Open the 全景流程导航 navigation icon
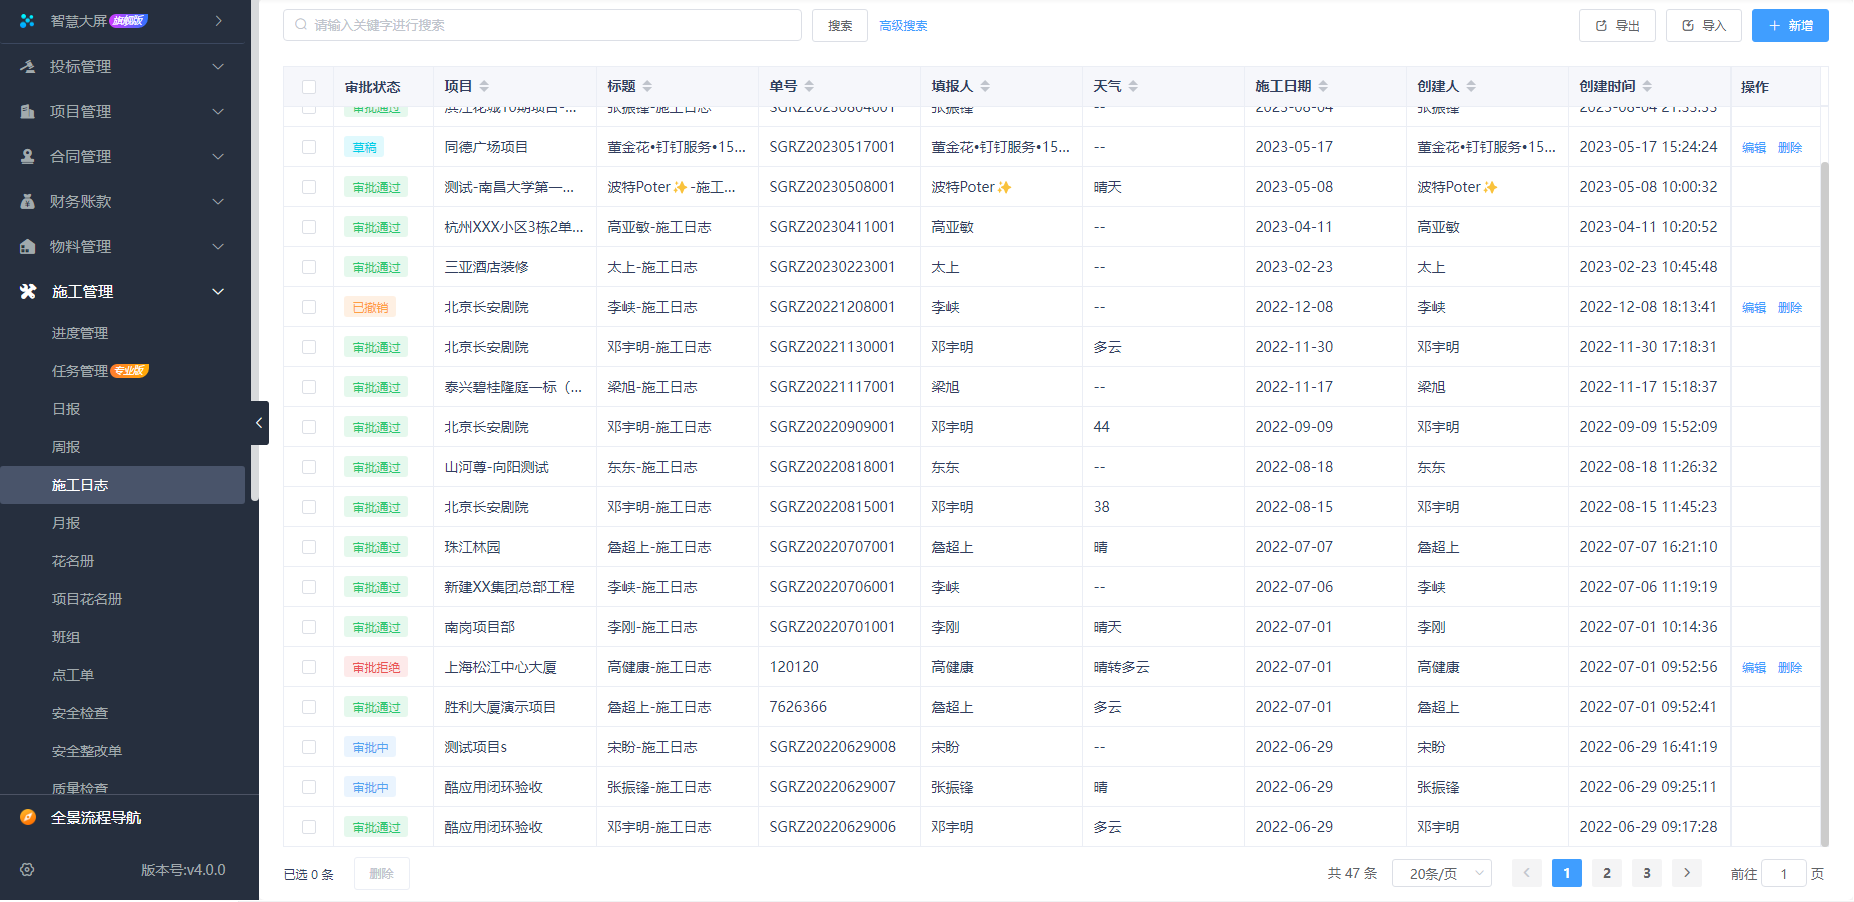Viewport: 1854px width, 902px height. pos(25,817)
